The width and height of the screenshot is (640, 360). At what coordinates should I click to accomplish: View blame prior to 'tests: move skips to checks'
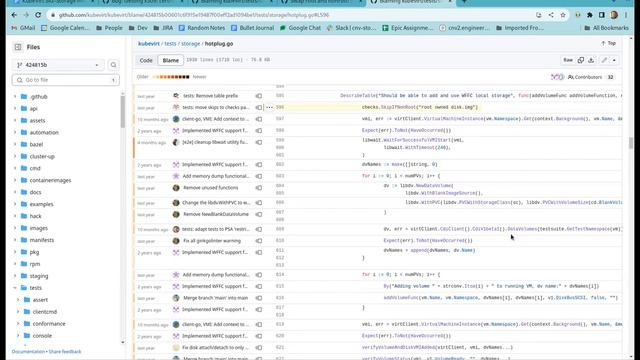coord(259,107)
